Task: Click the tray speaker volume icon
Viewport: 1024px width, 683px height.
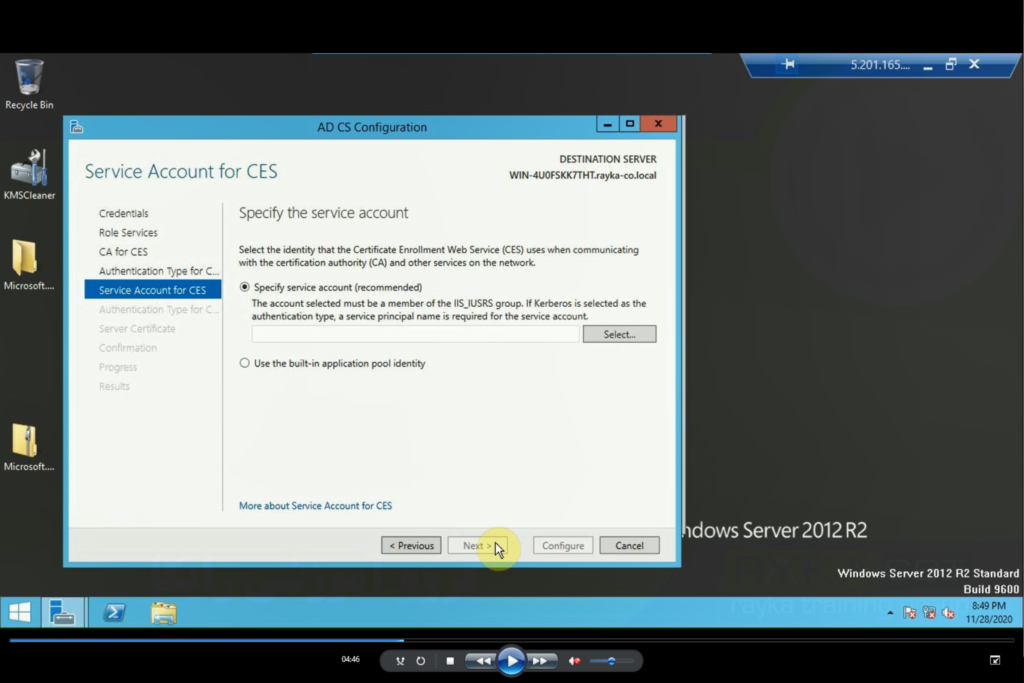Action: [x=948, y=612]
